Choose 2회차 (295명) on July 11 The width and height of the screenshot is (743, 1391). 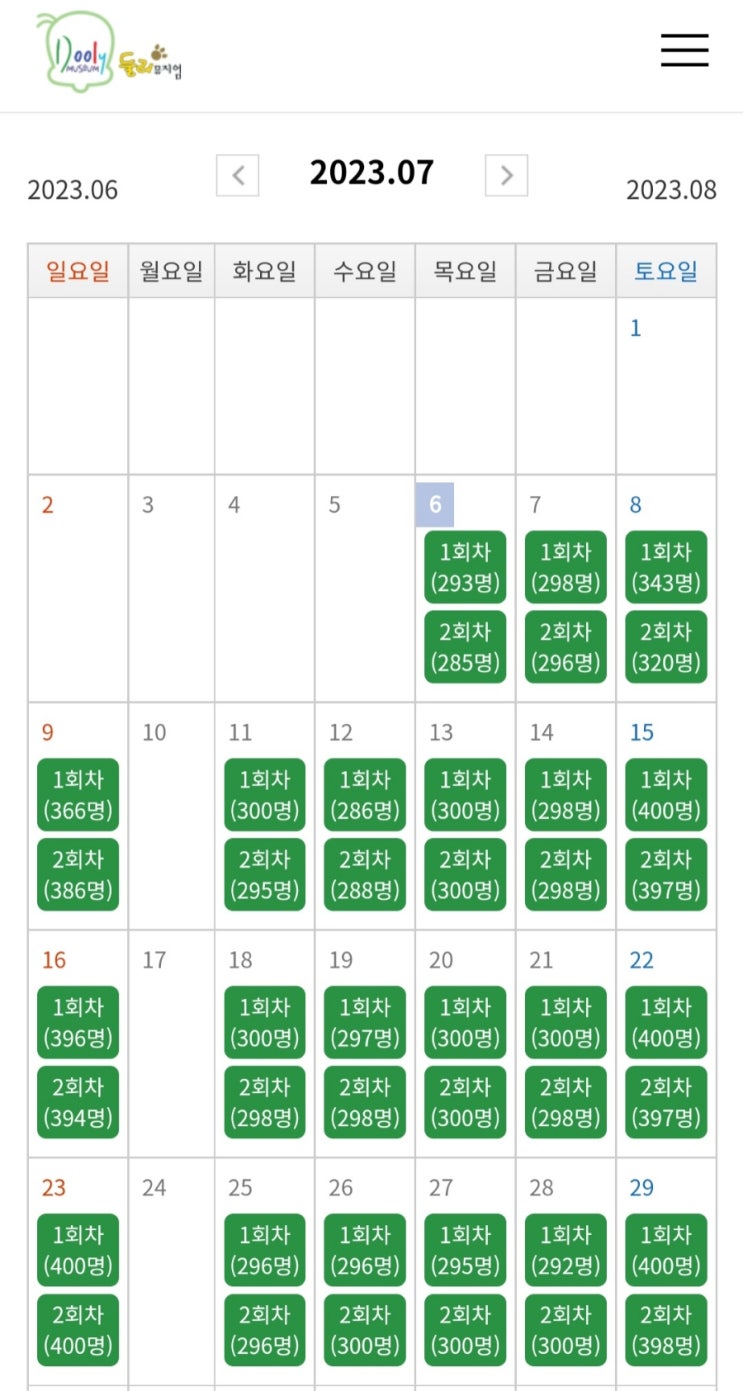[265, 874]
